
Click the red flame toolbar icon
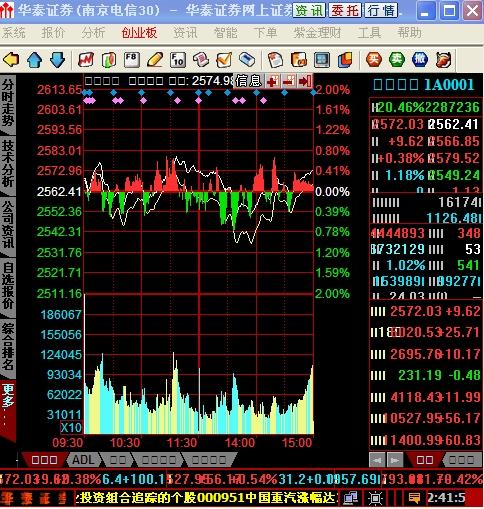click(443, 60)
